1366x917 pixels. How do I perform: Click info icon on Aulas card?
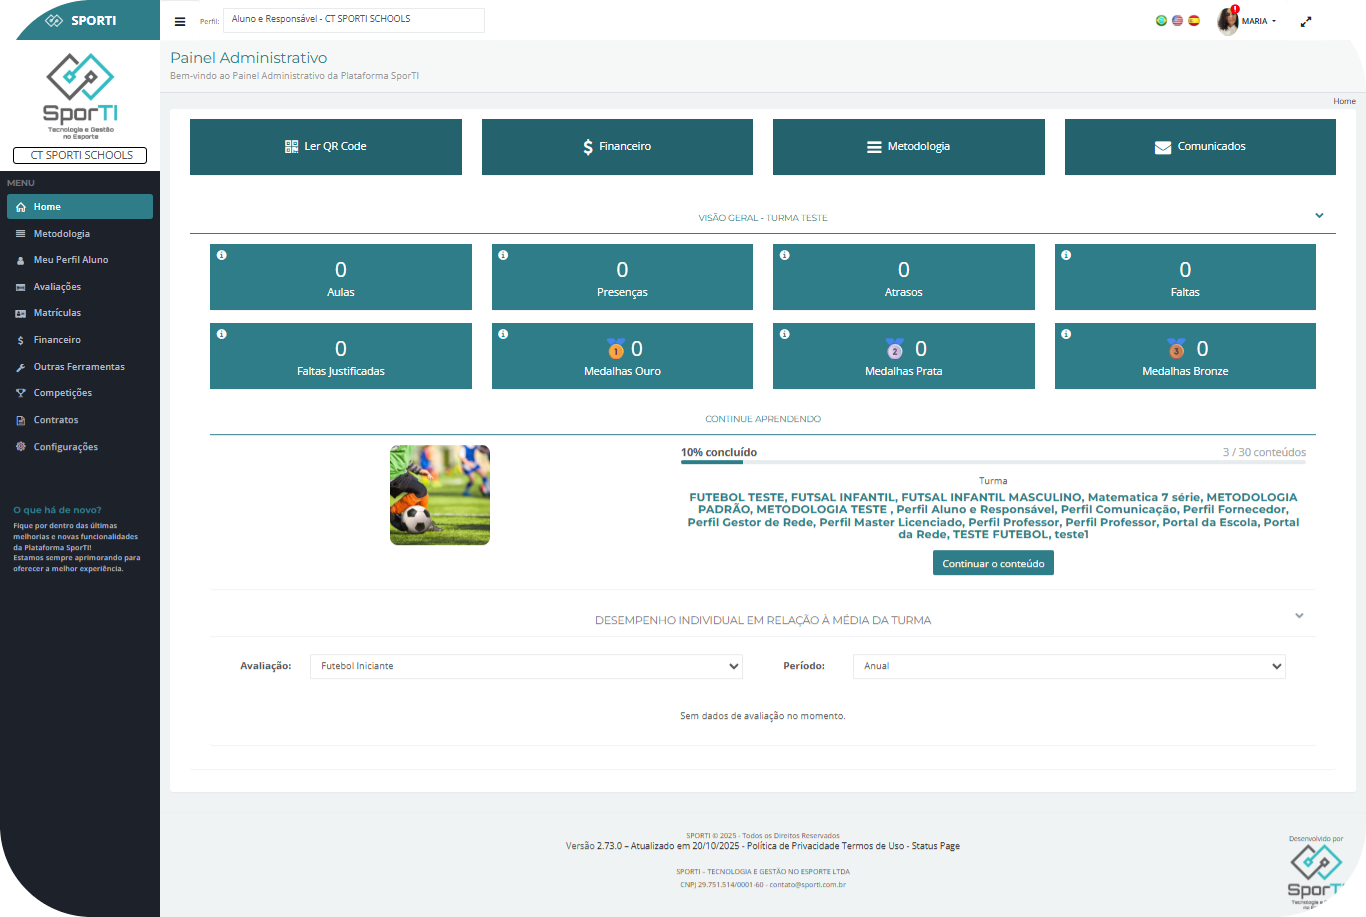(222, 255)
